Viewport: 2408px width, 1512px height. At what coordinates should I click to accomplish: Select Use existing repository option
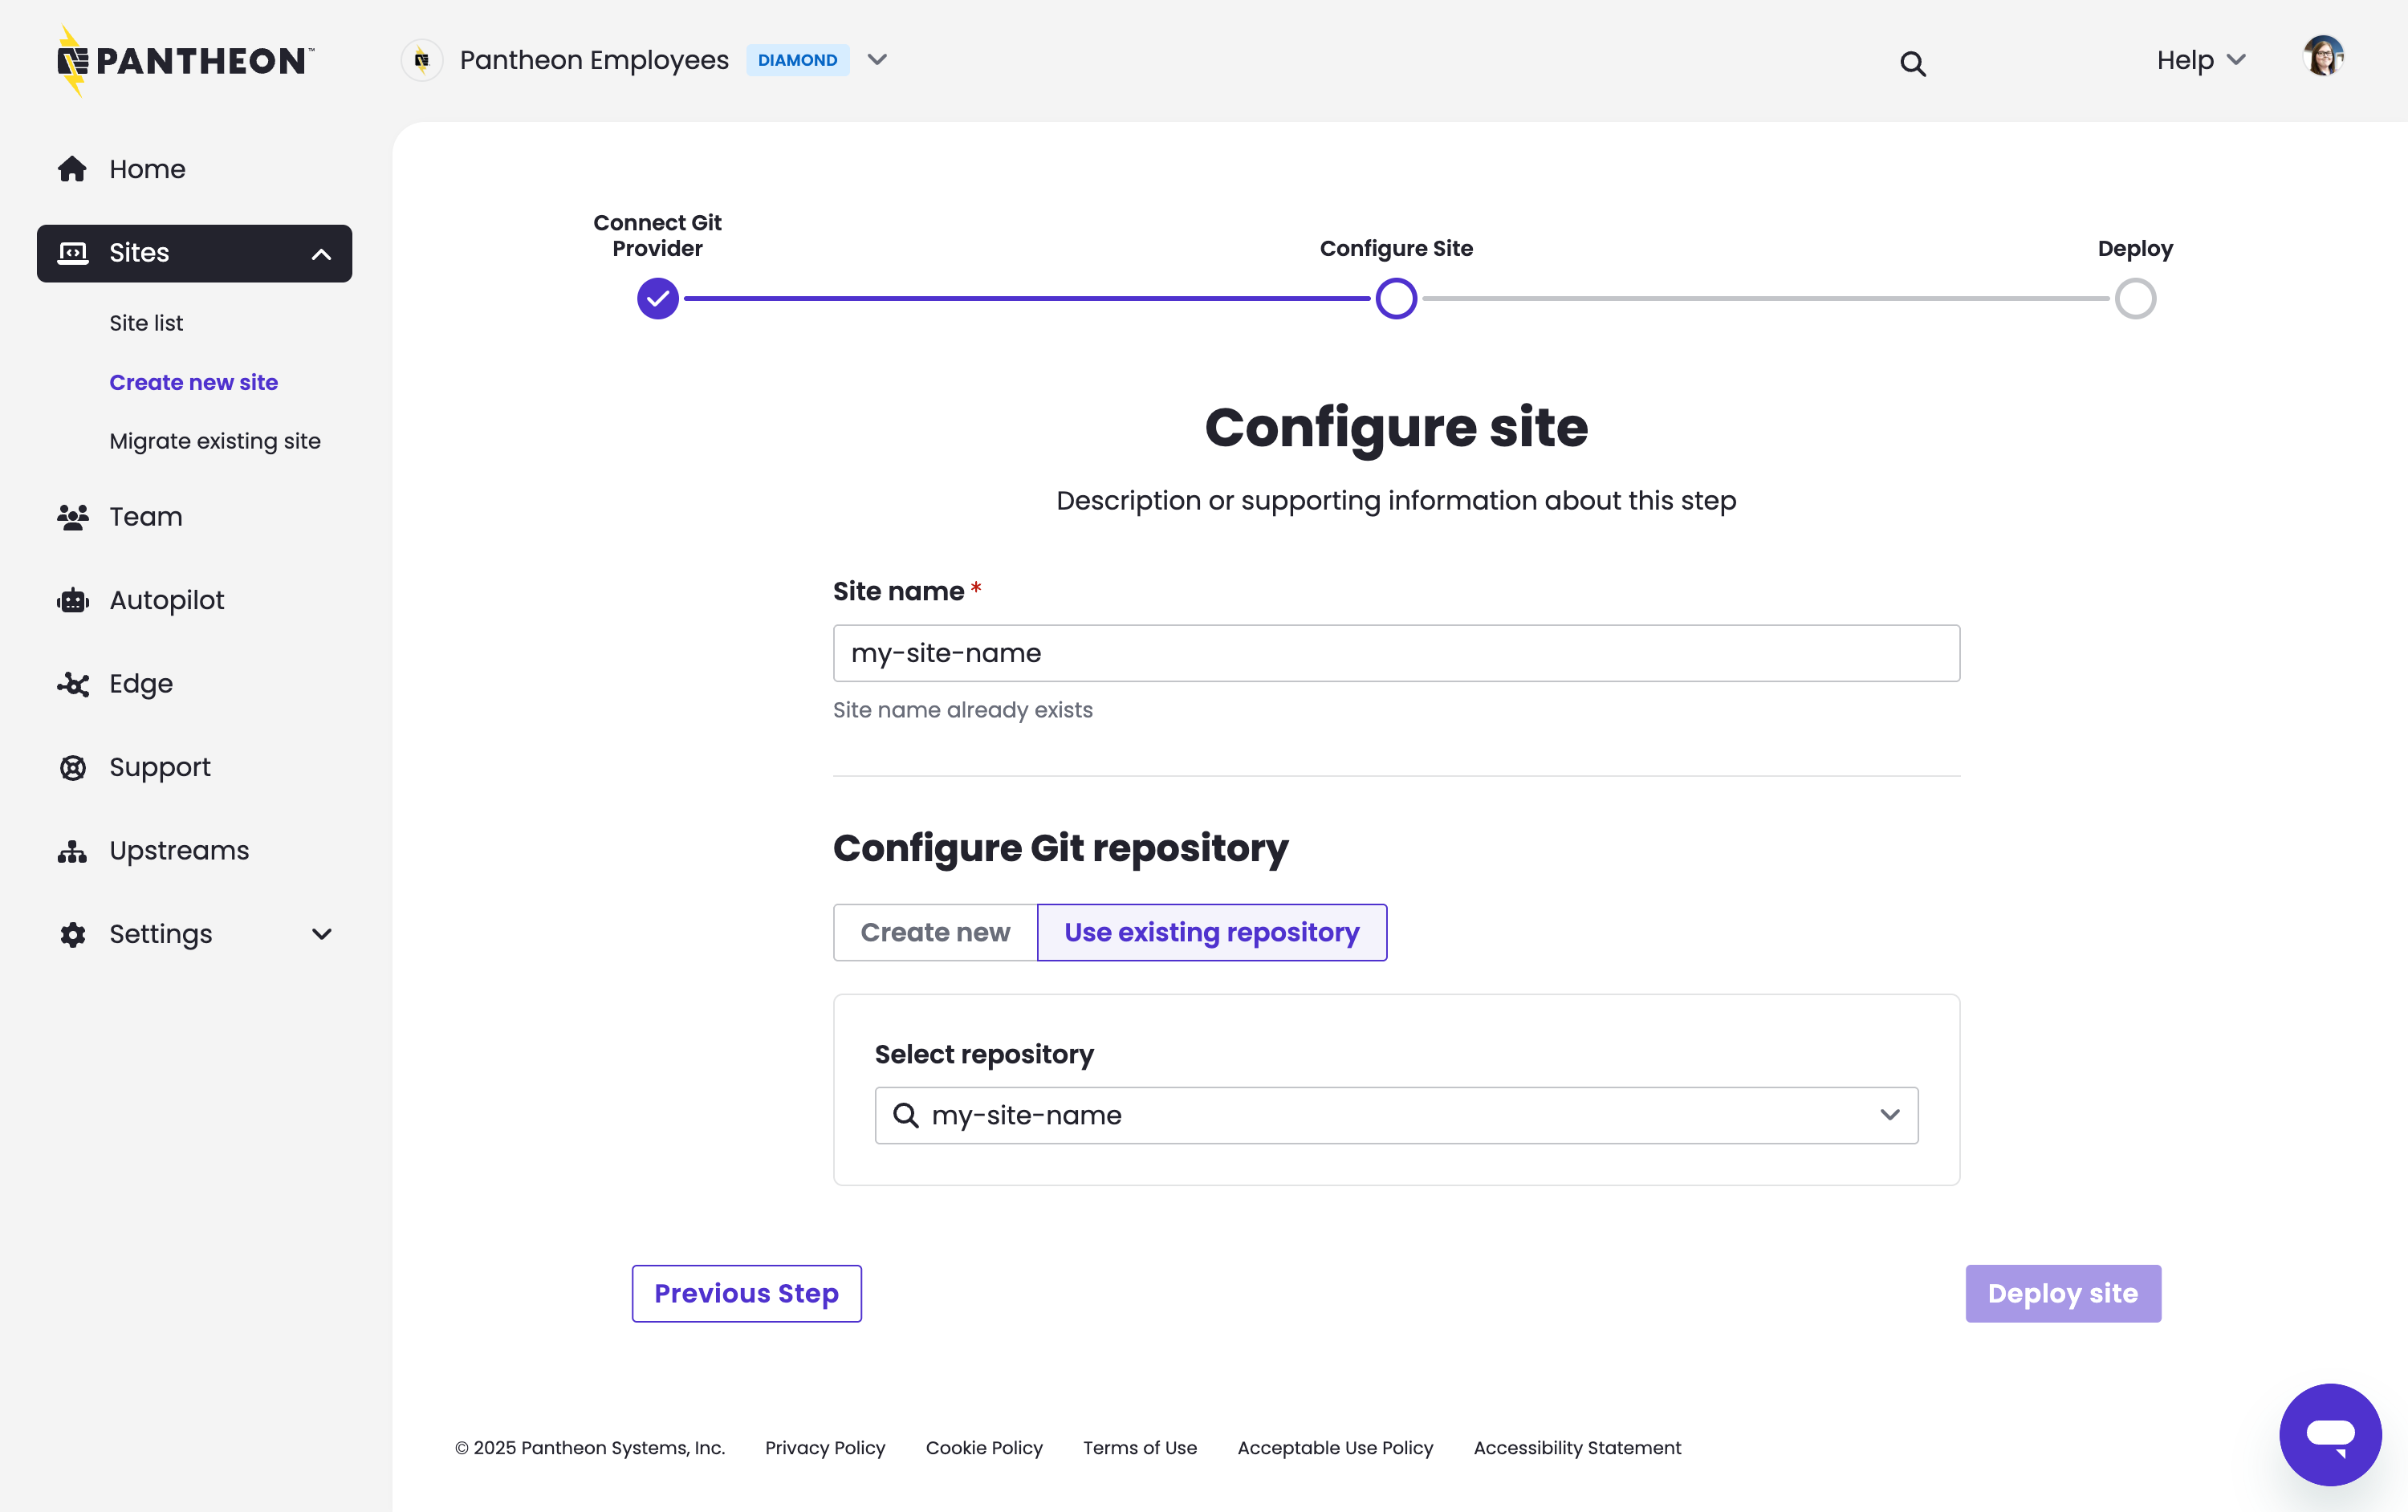point(1212,932)
